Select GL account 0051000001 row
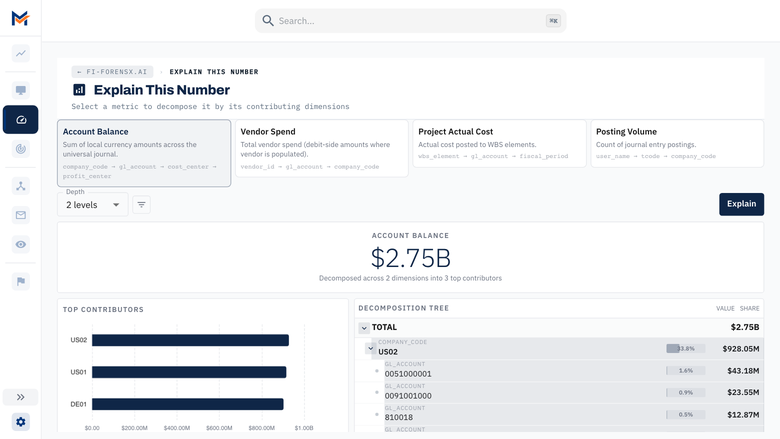 [559, 370]
